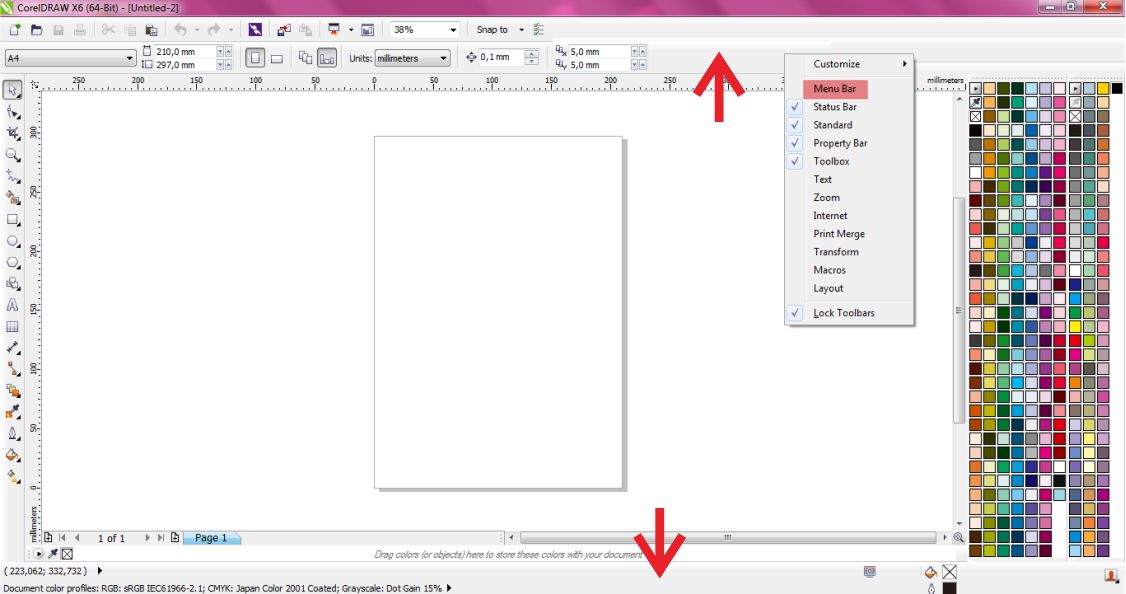
Task: Set page orientation to landscape
Action: point(277,57)
